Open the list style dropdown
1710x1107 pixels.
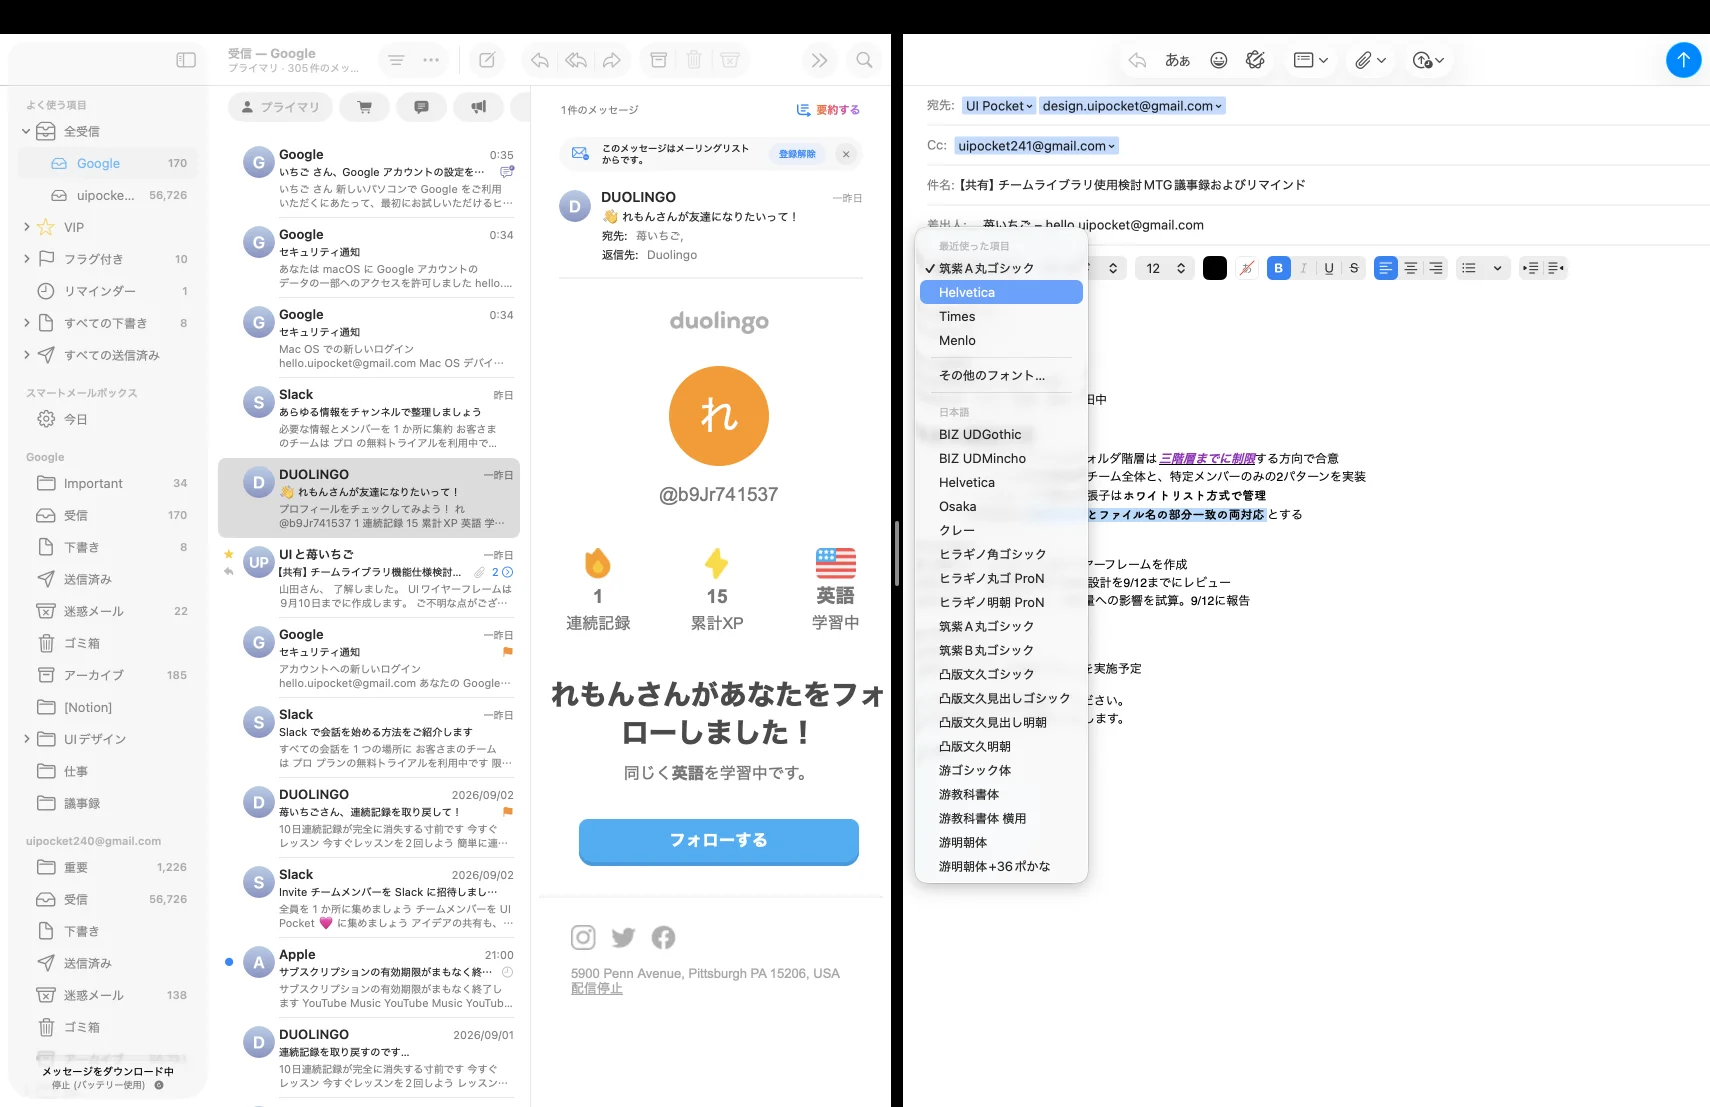[1481, 268]
